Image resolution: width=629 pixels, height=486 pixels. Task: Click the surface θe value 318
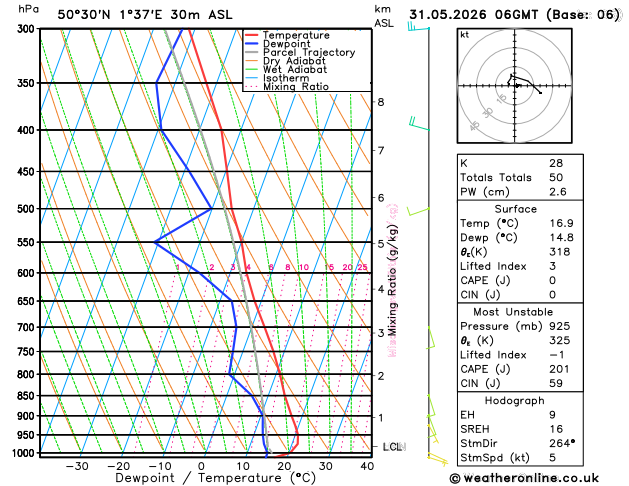[560, 252]
